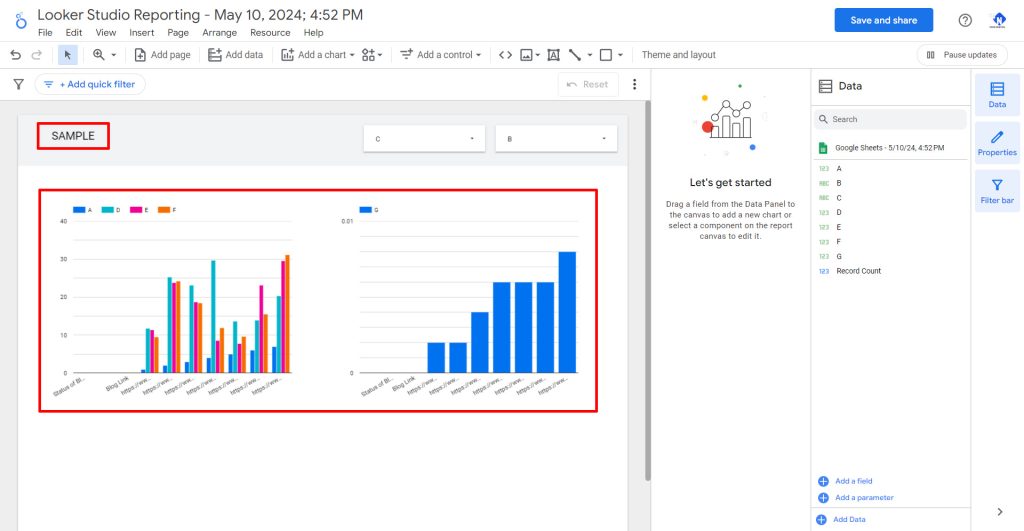The image size is (1024, 531).
Task: Click the line drawing tool icon
Action: [575, 55]
